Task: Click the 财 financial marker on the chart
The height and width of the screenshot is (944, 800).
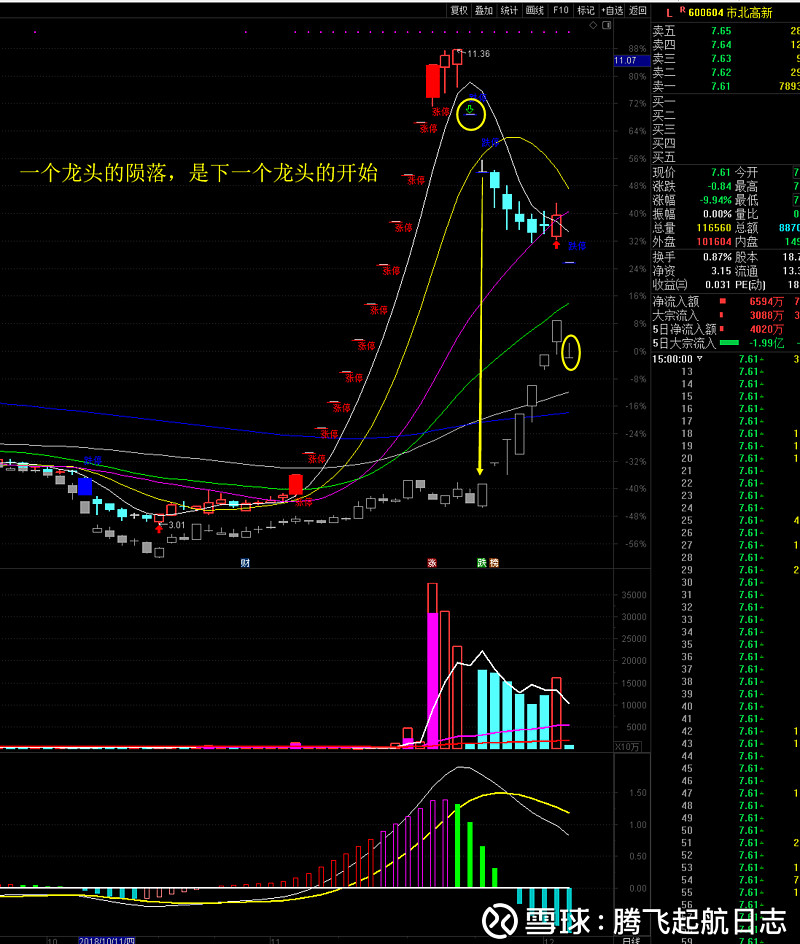Action: [x=244, y=563]
